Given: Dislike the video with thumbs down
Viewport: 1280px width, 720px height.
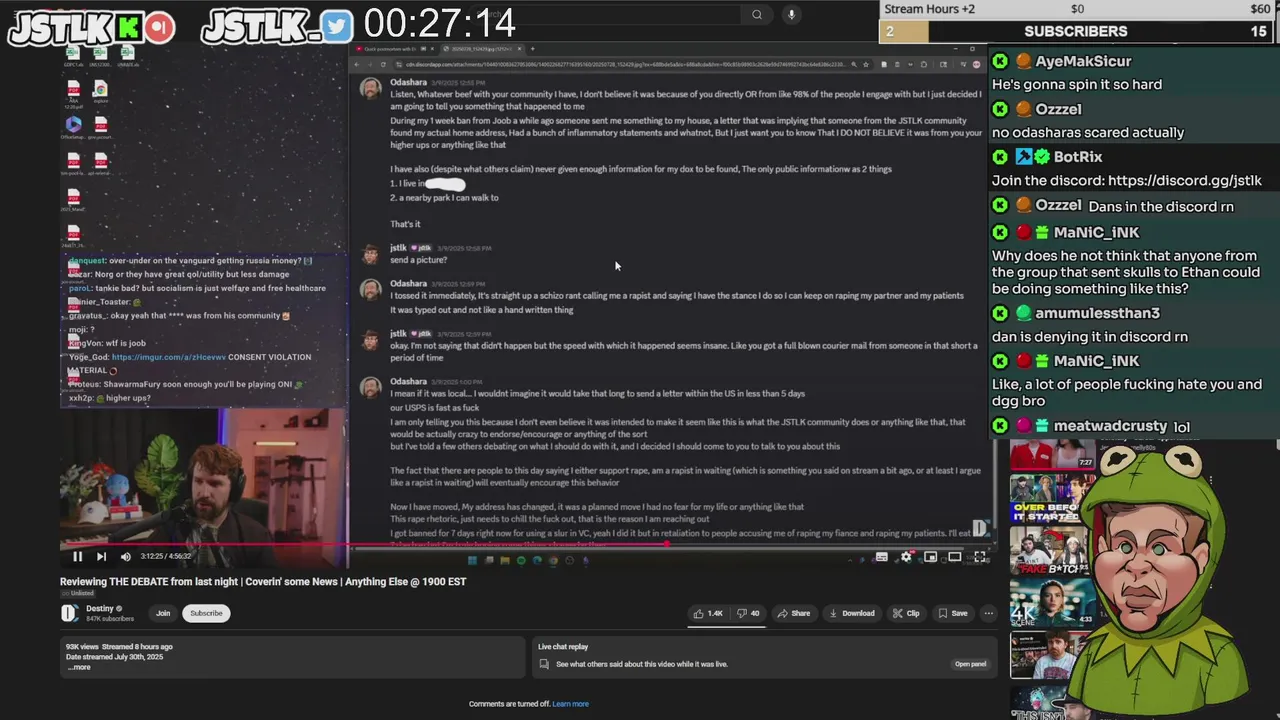Looking at the screenshot, I should [748, 613].
